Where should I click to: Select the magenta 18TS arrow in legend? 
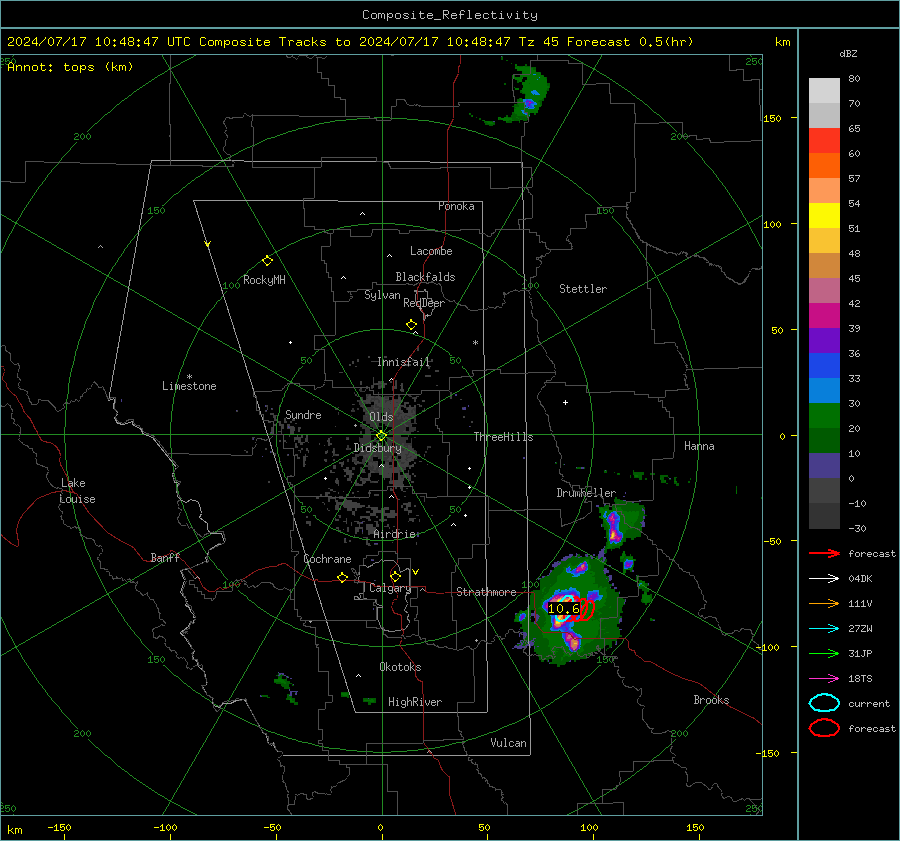(x=824, y=679)
